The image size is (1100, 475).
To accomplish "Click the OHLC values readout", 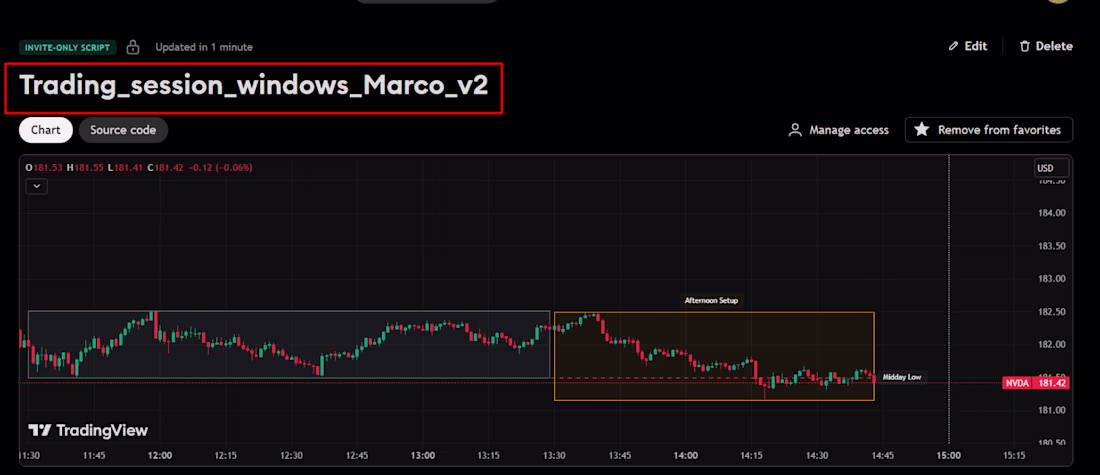I will pos(139,168).
